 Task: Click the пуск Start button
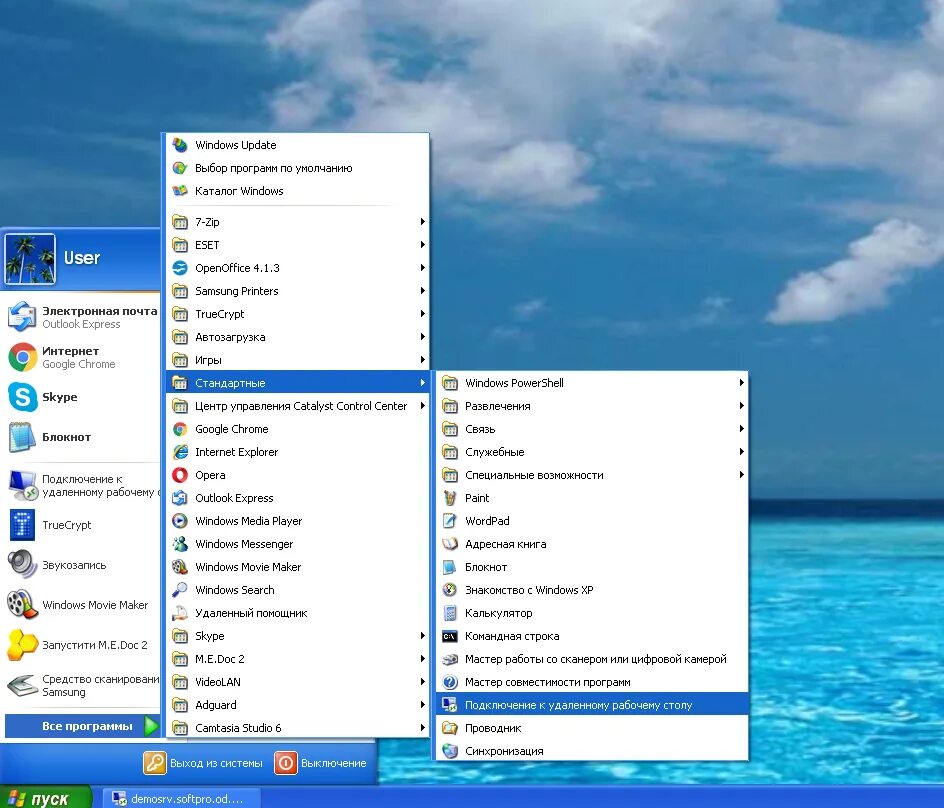46,797
